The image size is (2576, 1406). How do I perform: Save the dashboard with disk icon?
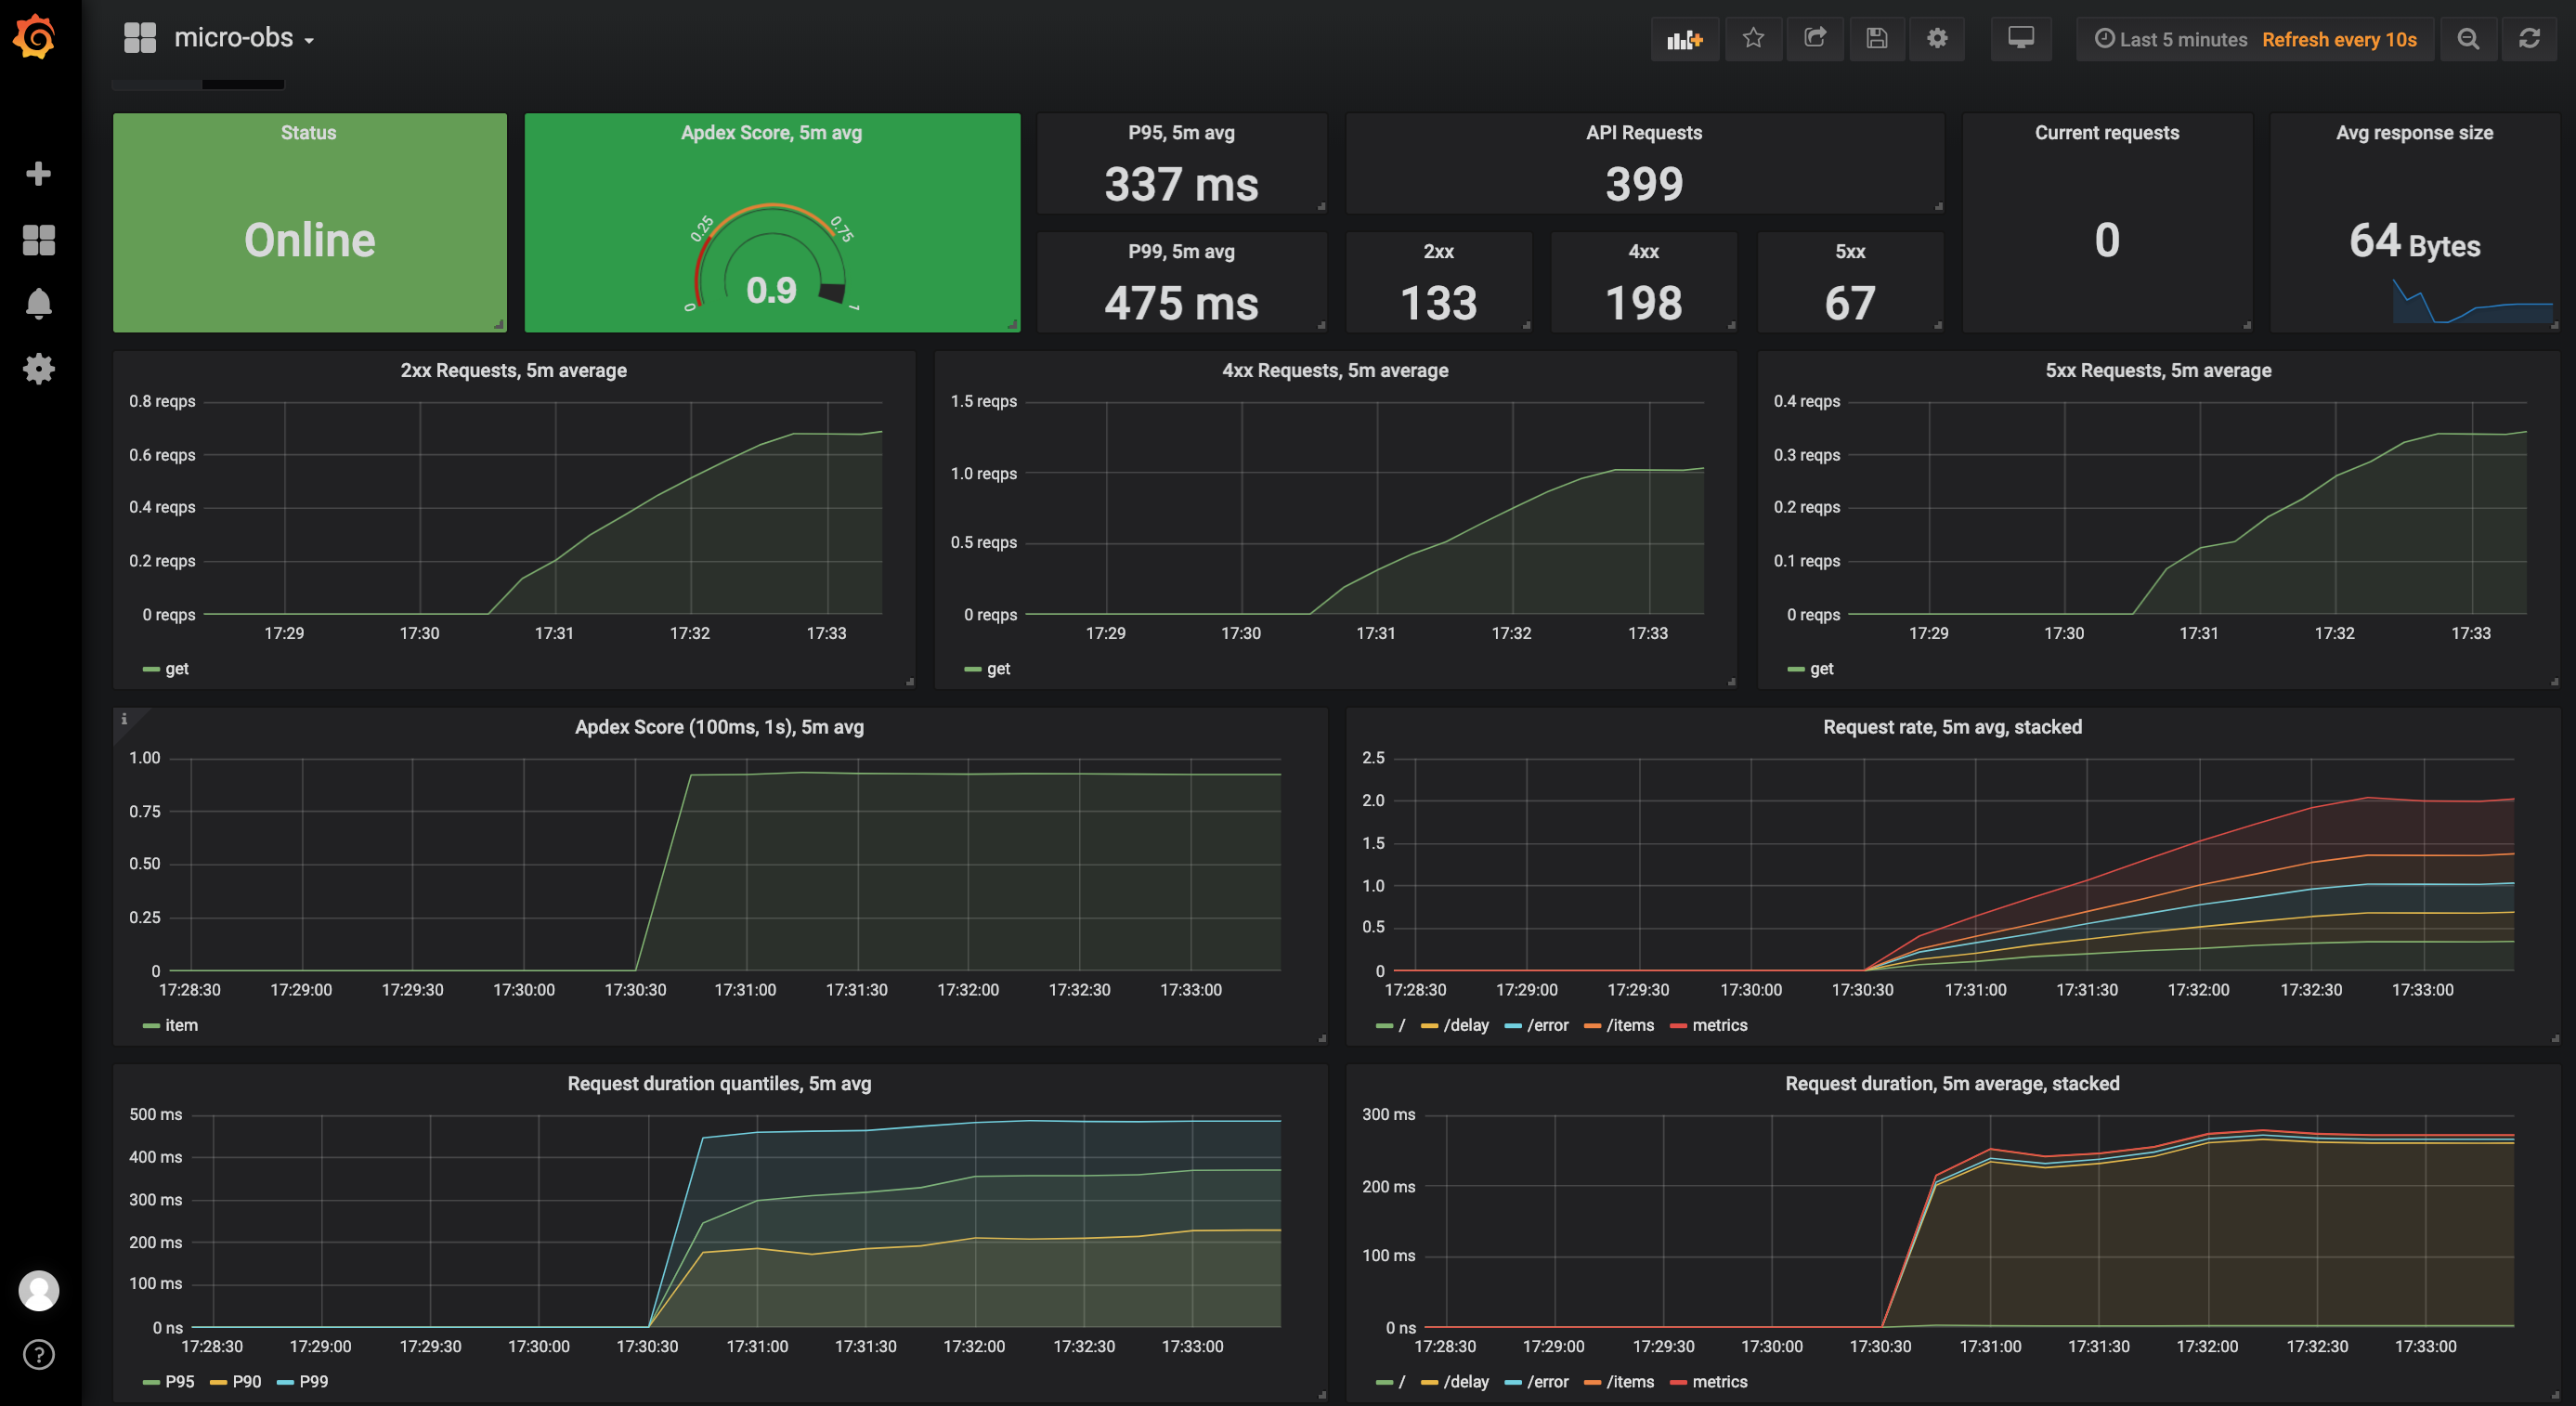1876,39
